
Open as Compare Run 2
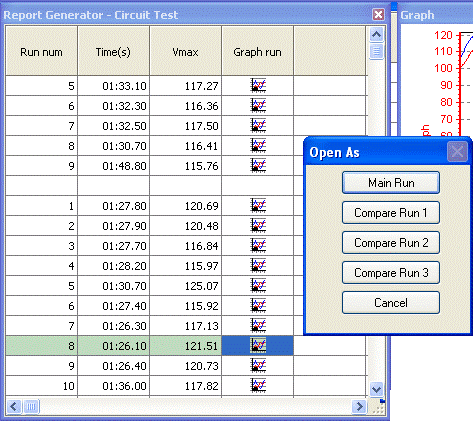391,243
